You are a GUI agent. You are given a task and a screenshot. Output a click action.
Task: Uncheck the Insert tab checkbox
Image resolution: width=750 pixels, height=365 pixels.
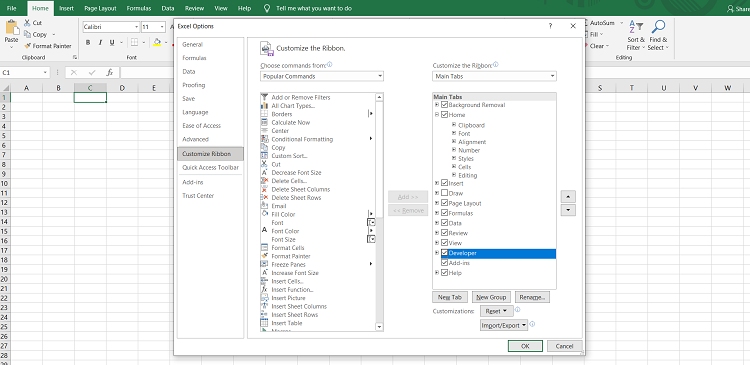coord(444,183)
